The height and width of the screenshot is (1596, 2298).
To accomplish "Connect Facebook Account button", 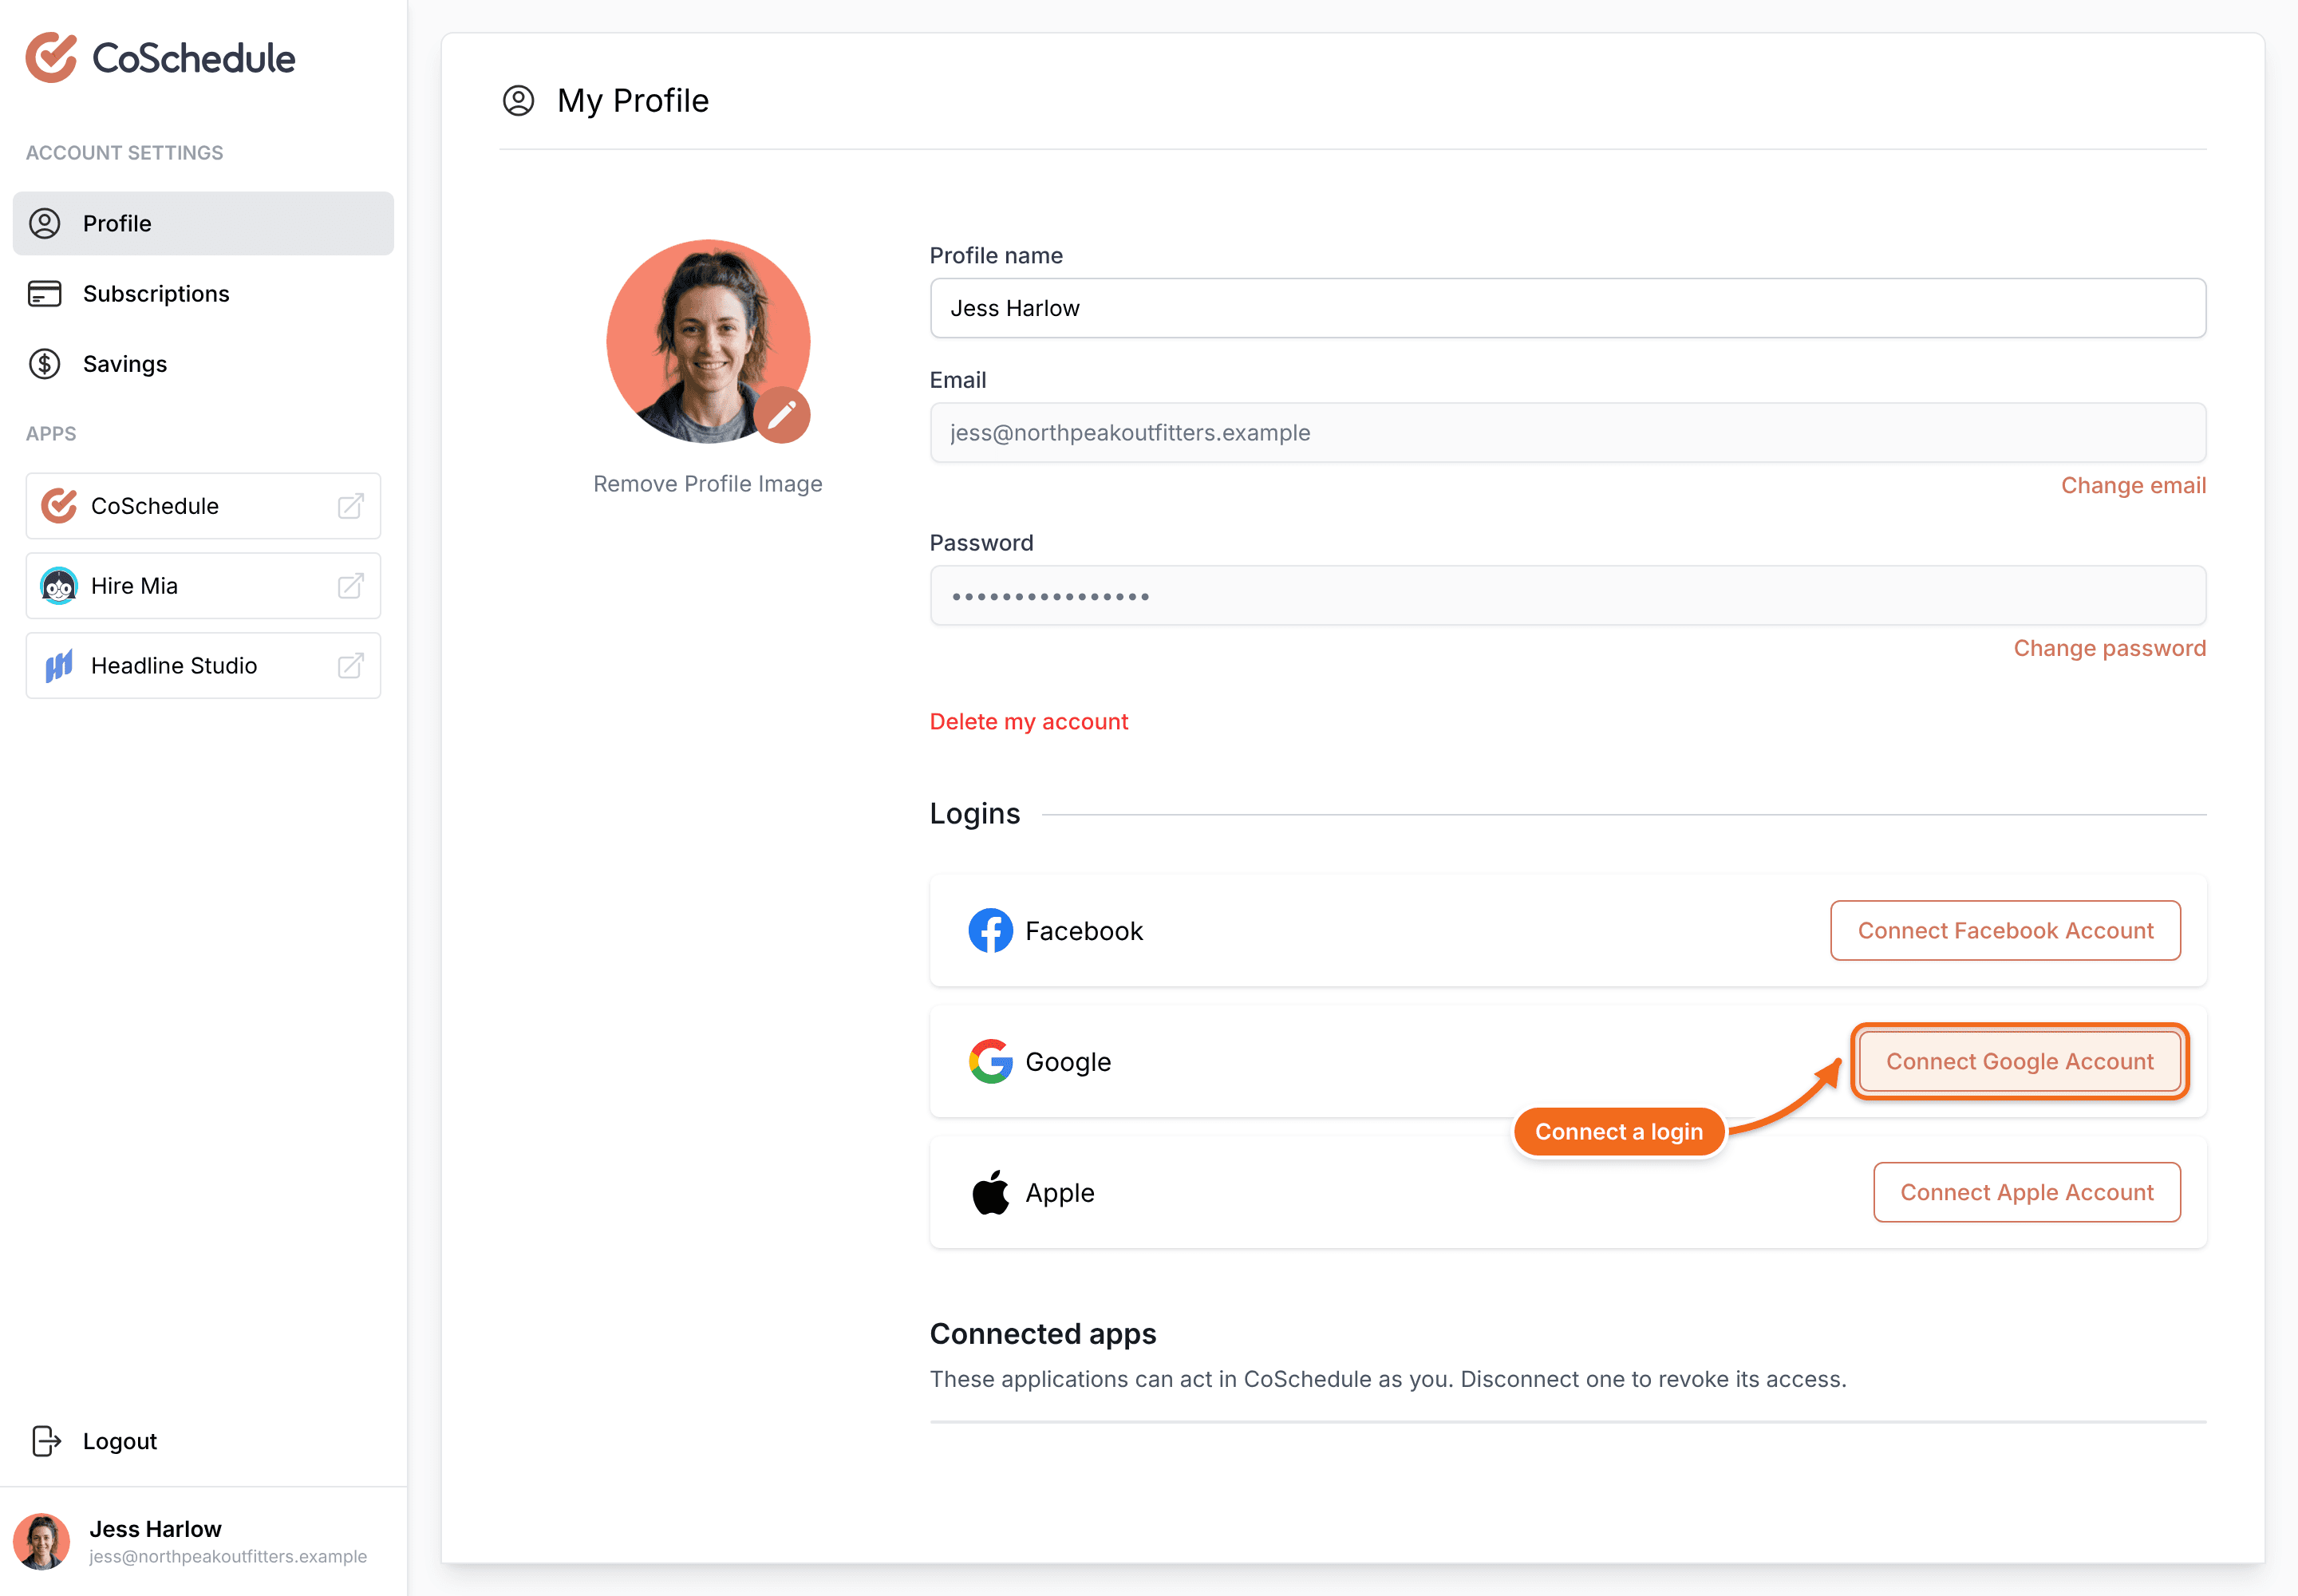I will pyautogui.click(x=2006, y=931).
